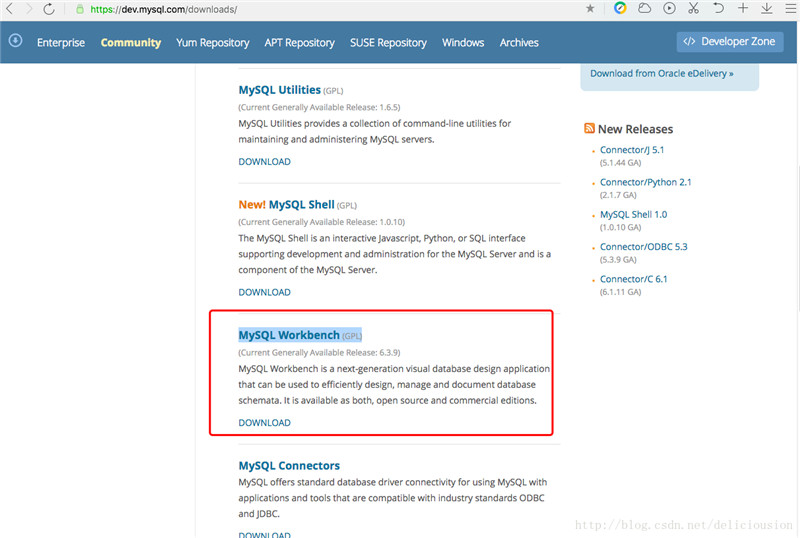Click the Developer Zone button
The width and height of the screenshot is (800, 538).
730,41
